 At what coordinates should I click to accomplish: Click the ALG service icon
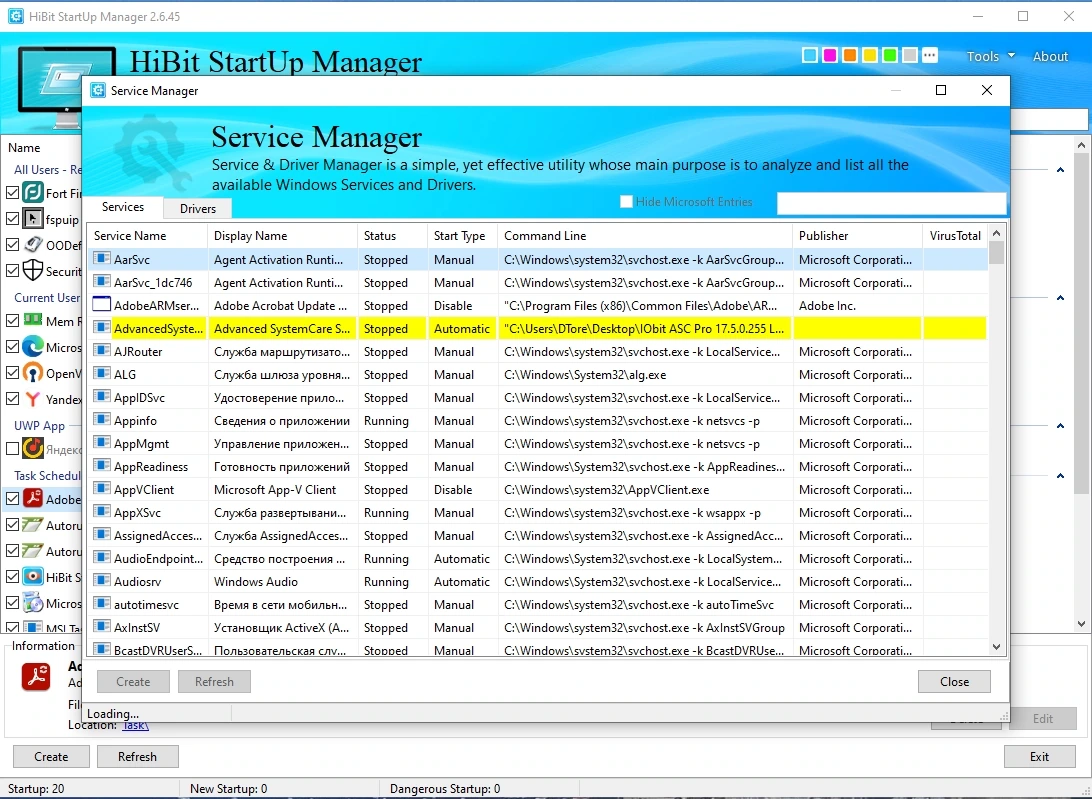click(102, 374)
